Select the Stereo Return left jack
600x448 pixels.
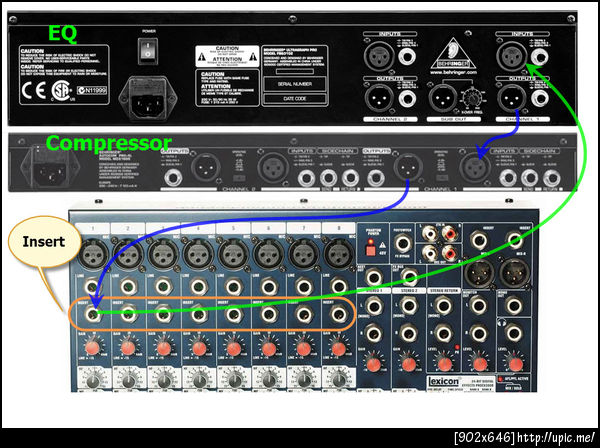443,306
